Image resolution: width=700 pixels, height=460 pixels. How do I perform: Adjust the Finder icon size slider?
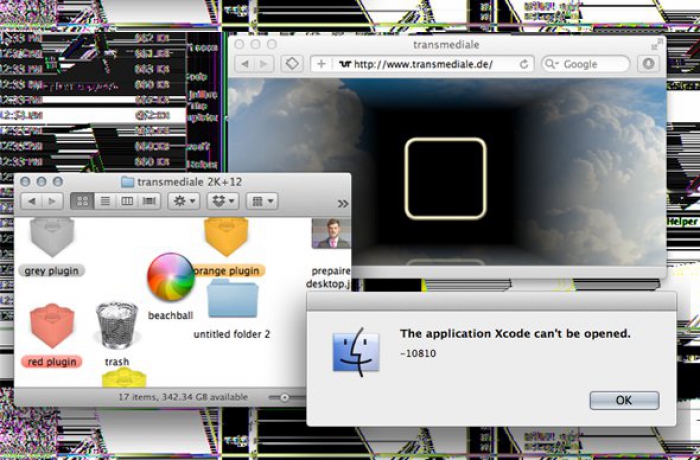[284, 397]
